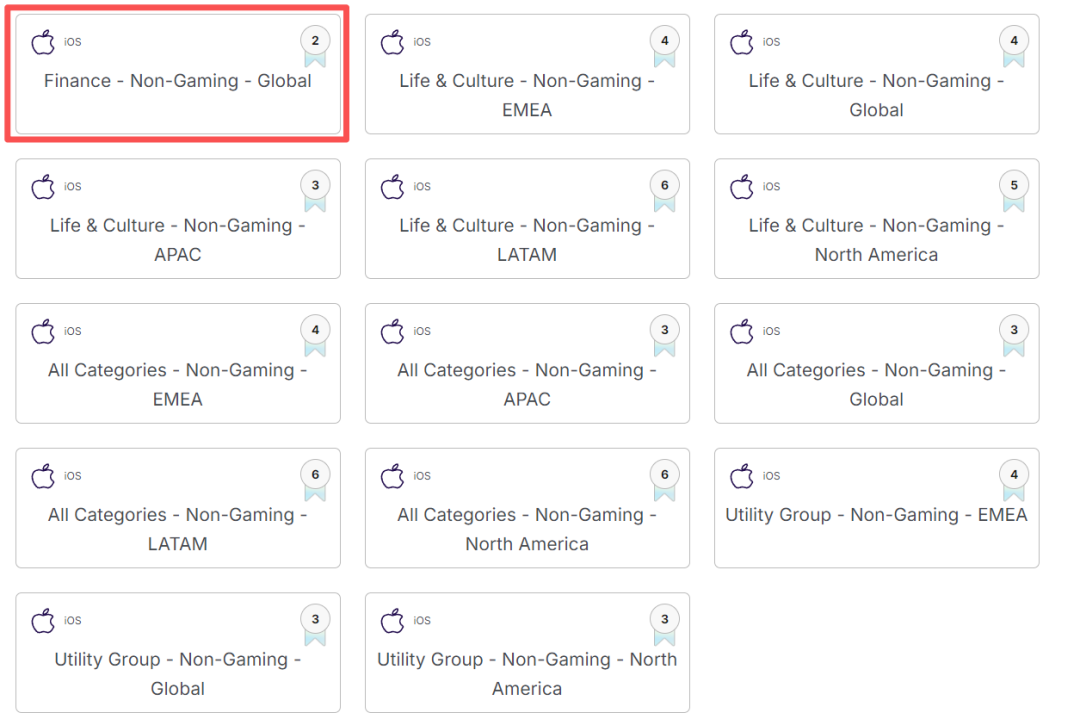Click Apple icon on Utility Group North America
1080x719 pixels.
[393, 621]
